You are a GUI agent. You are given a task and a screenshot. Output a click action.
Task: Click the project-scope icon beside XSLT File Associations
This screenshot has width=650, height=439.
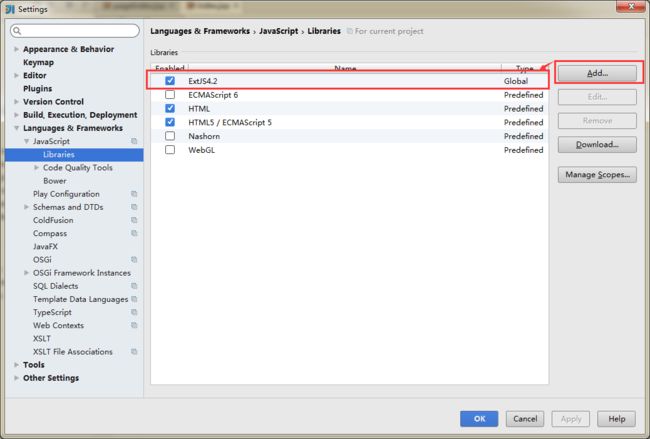(134, 352)
